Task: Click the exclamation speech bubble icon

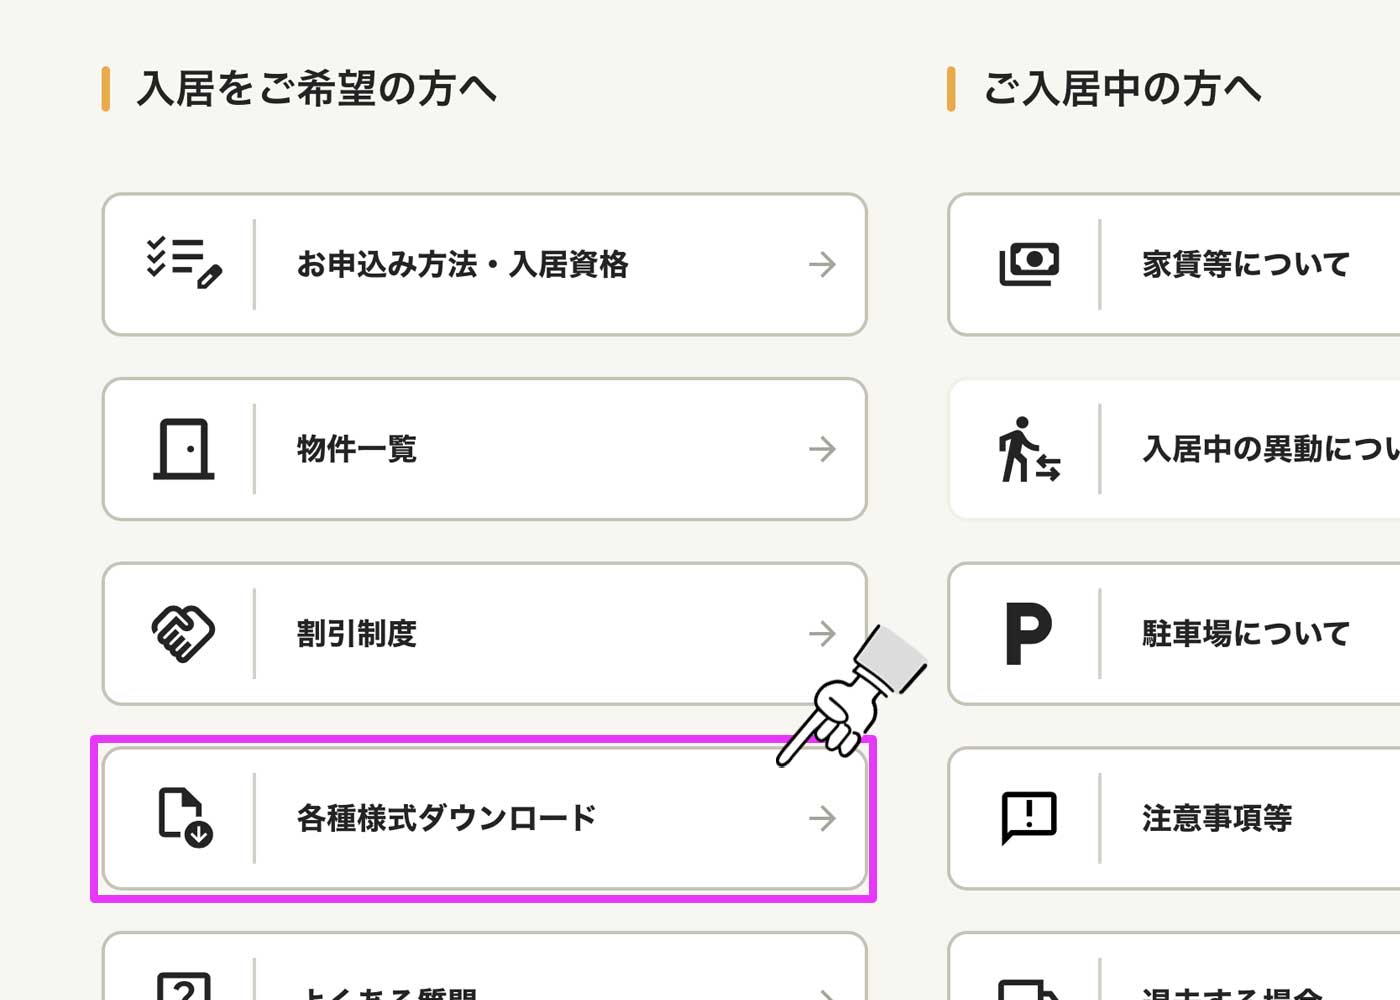Action: [1029, 818]
